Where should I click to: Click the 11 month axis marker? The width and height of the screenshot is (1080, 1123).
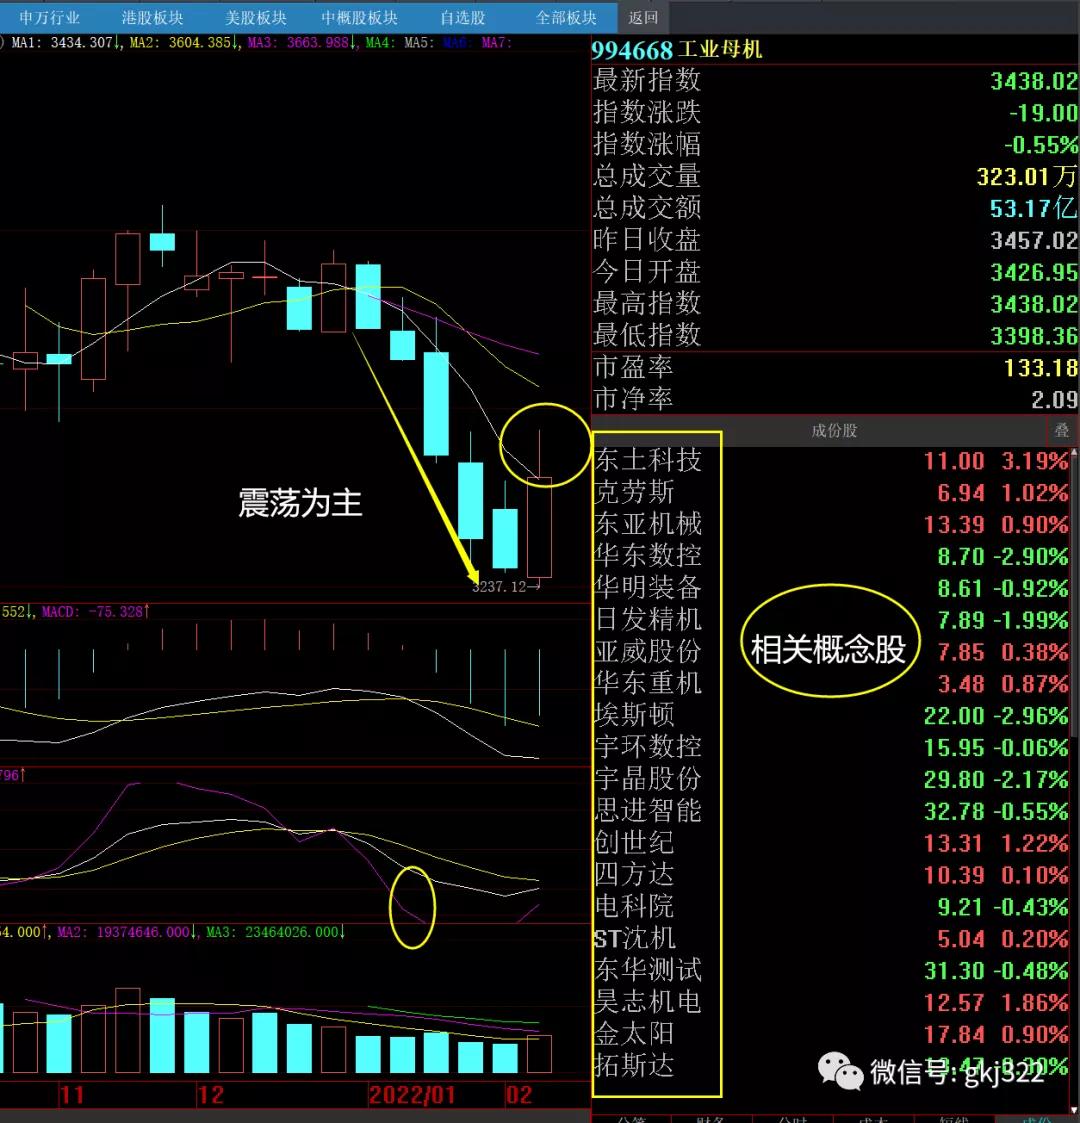click(72, 1094)
